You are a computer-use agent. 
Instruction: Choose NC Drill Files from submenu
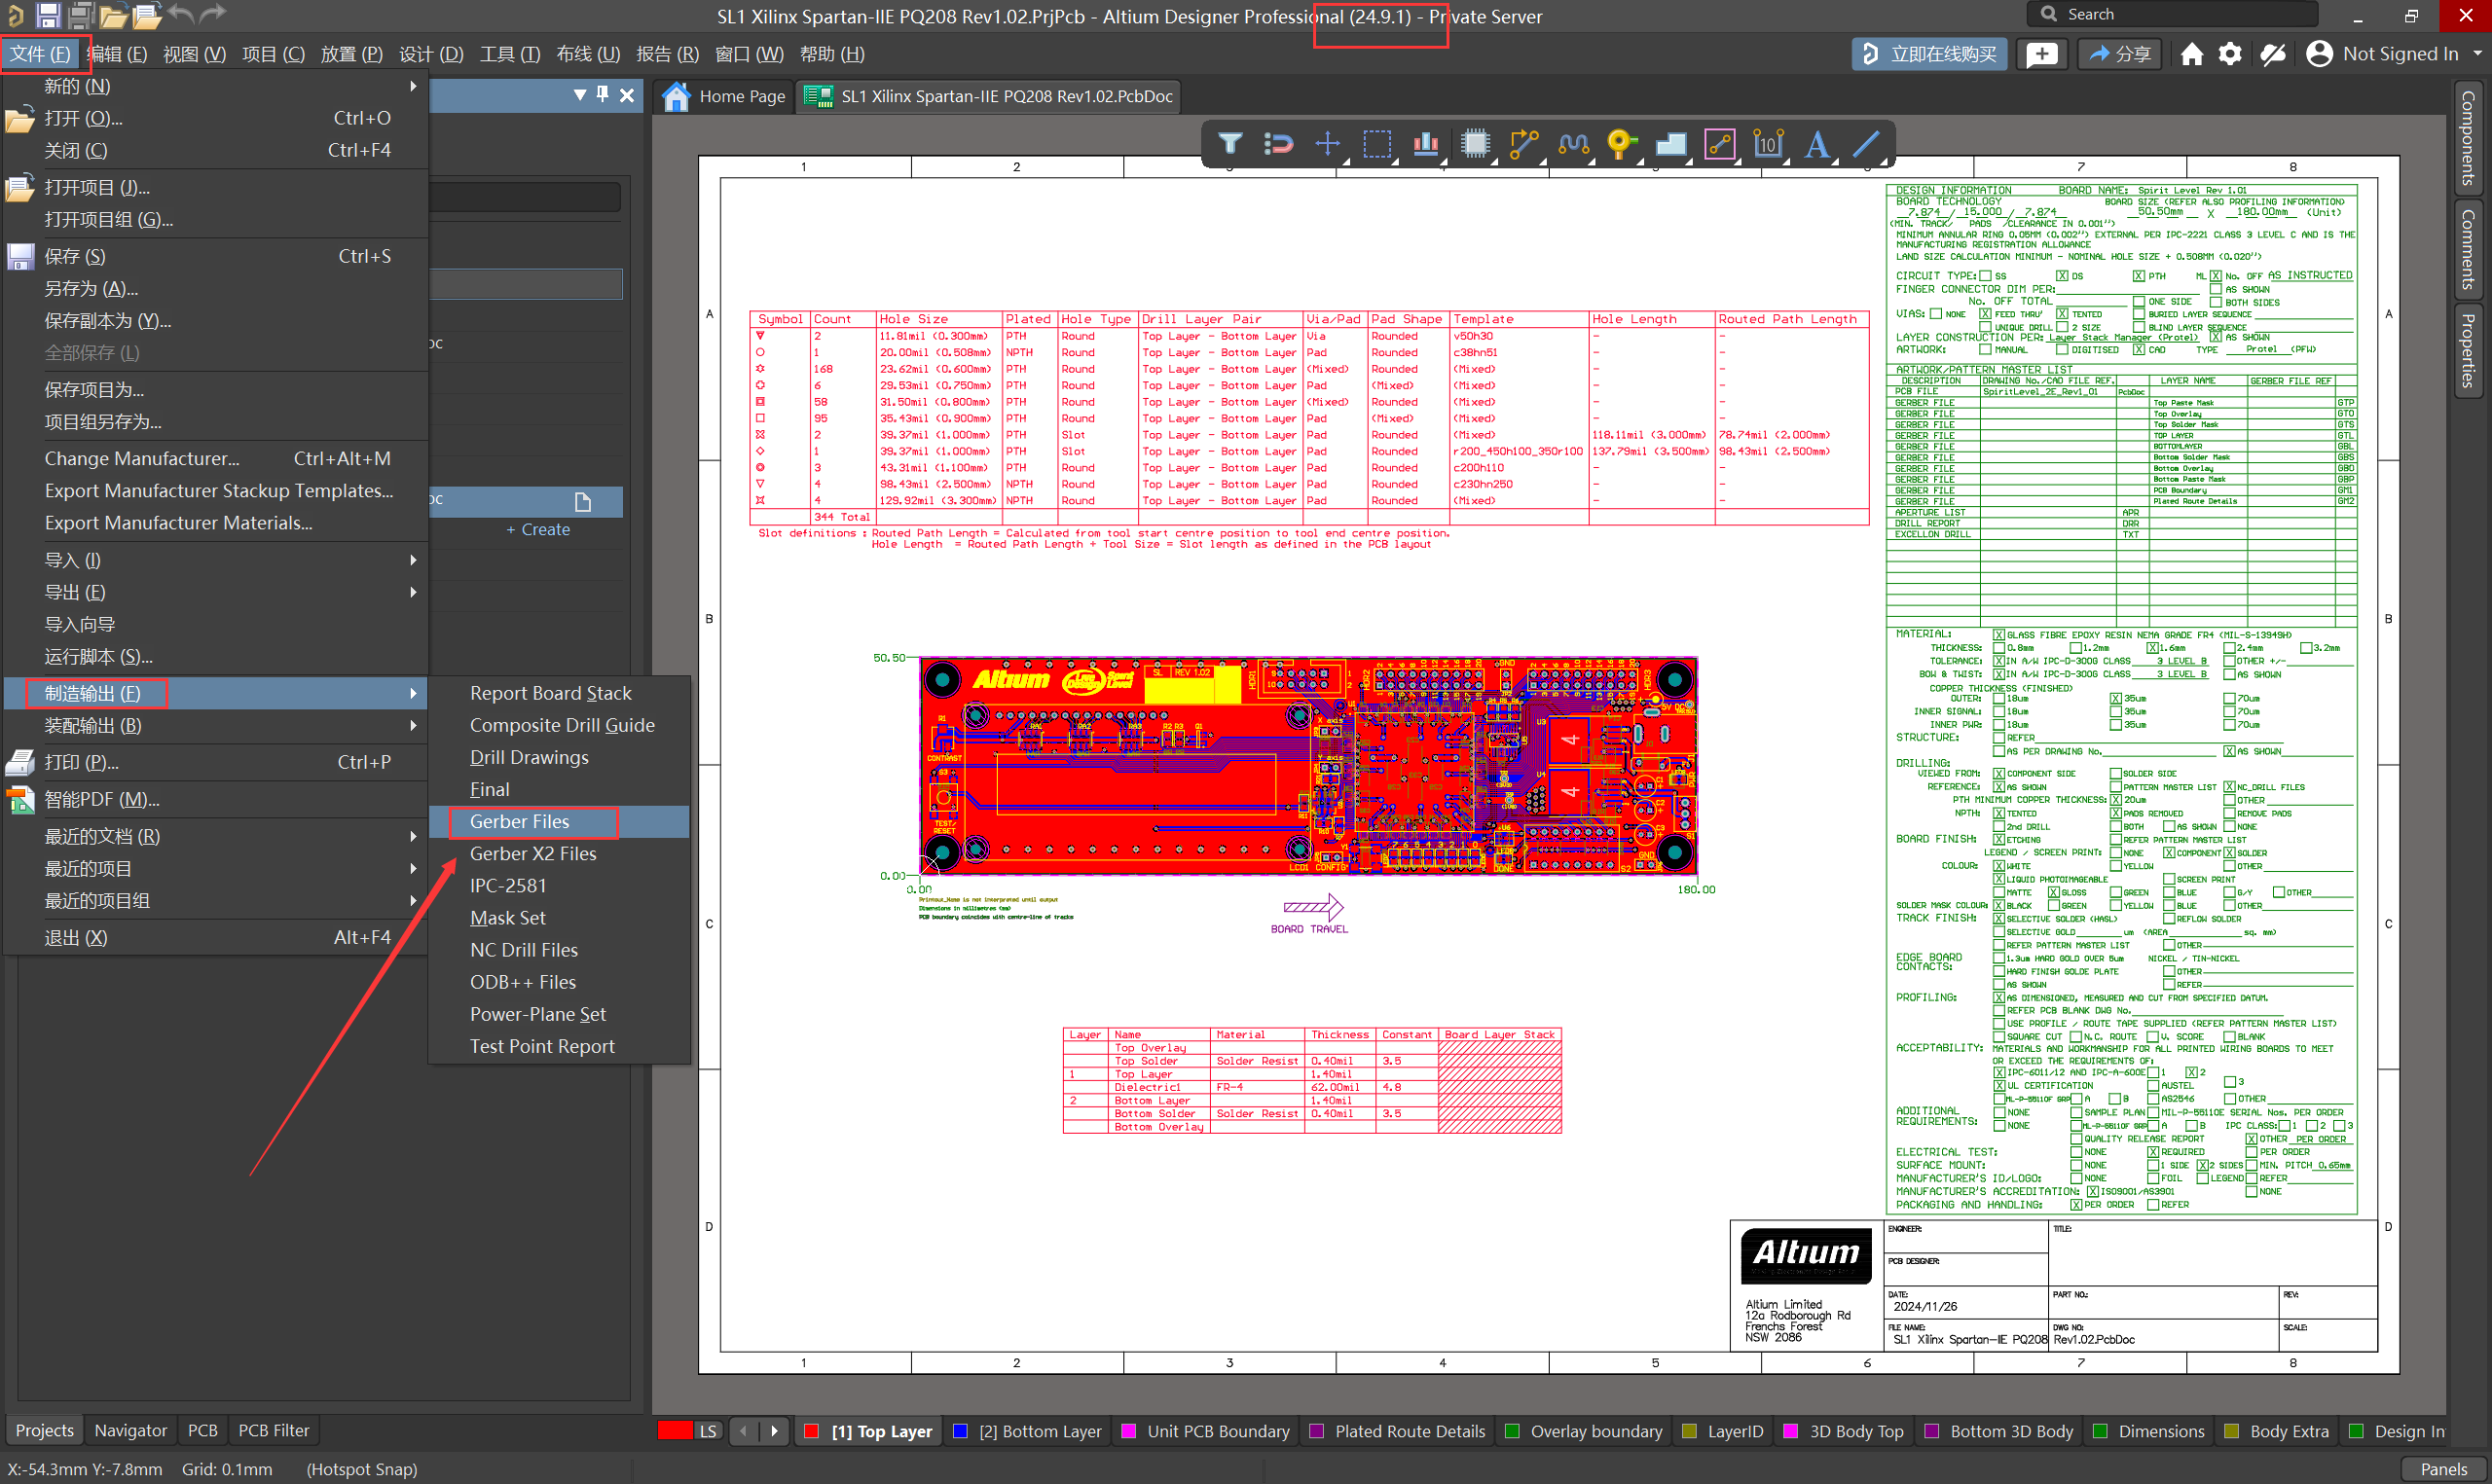(559, 950)
